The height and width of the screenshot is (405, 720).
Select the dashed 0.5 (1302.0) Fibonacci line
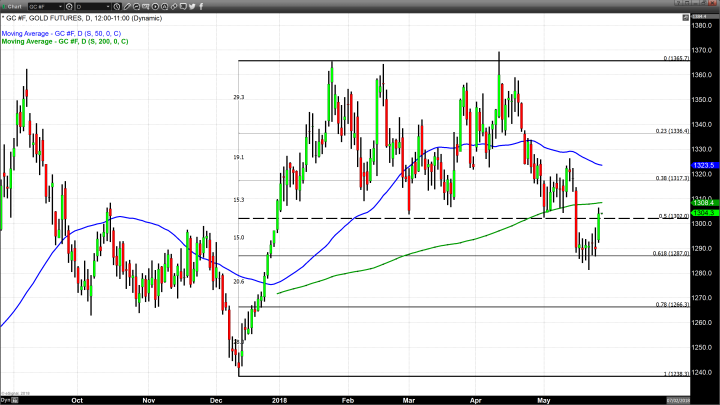coord(400,218)
